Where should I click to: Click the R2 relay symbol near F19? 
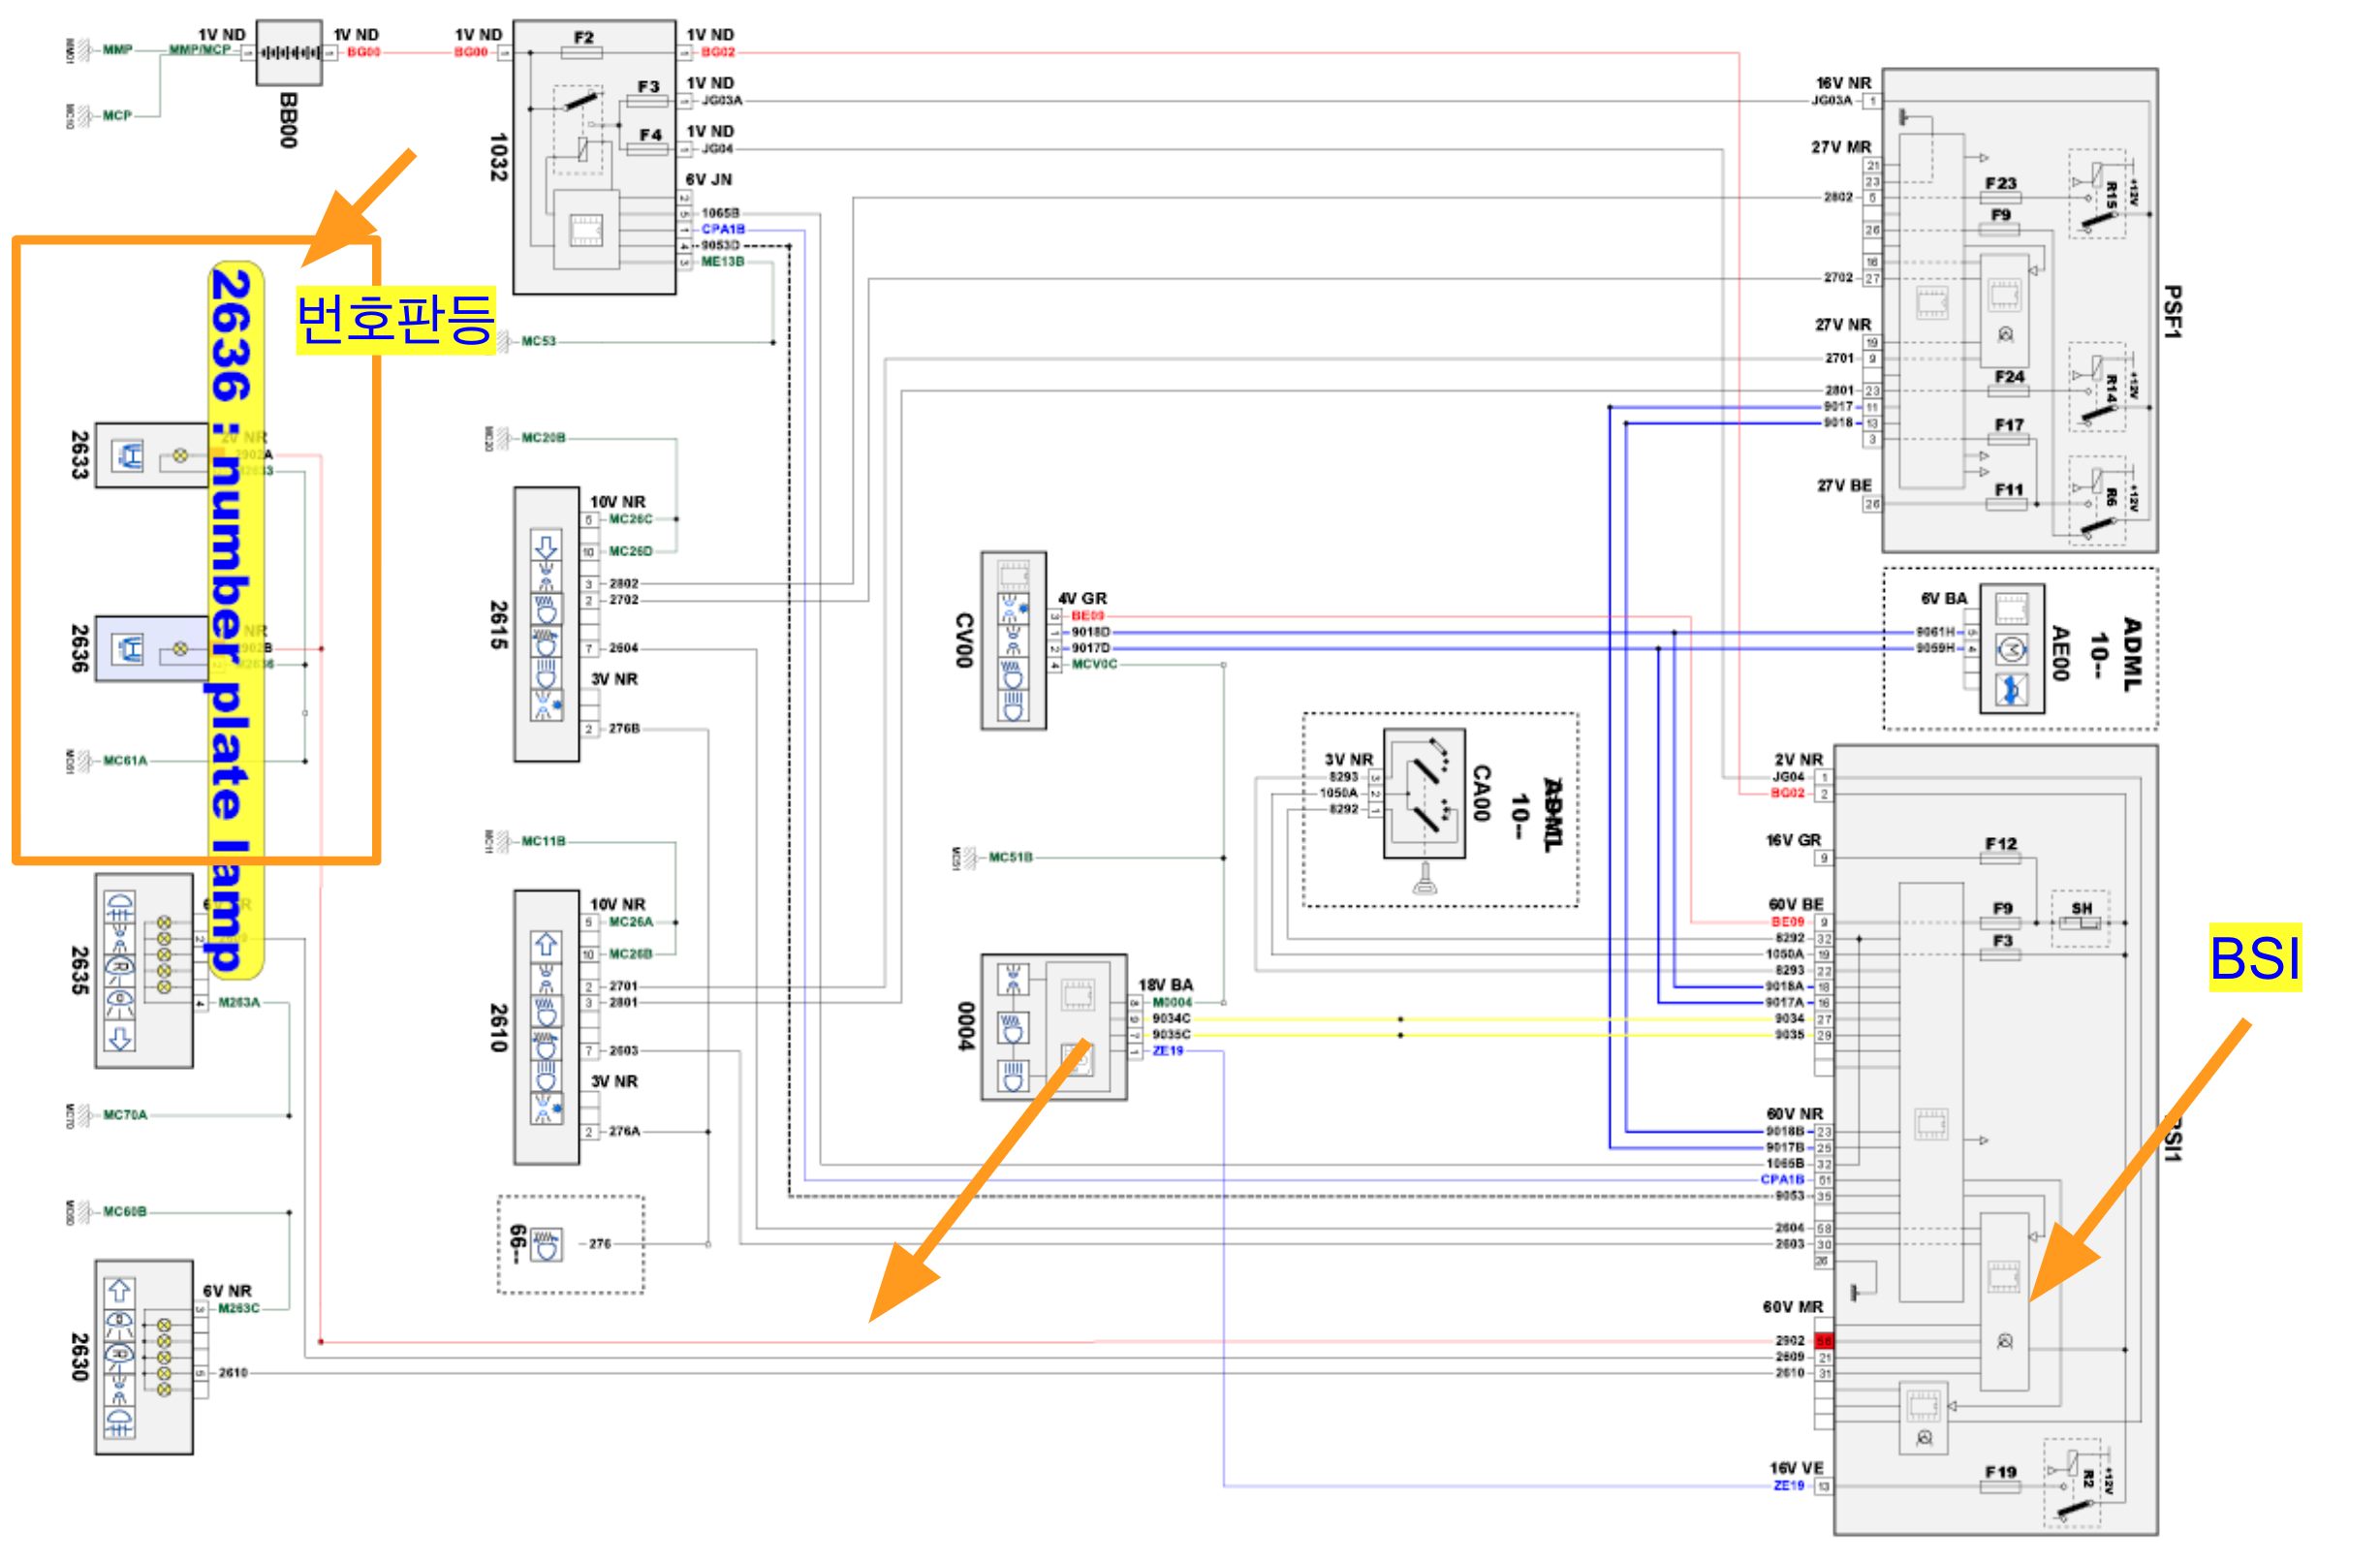pyautogui.click(x=2072, y=1483)
